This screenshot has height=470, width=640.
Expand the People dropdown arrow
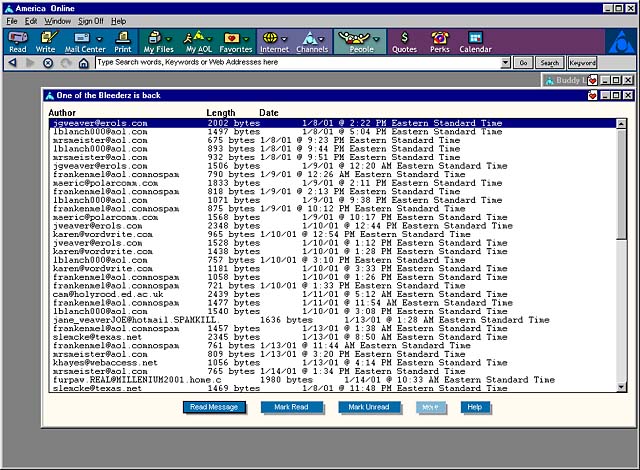376,39
